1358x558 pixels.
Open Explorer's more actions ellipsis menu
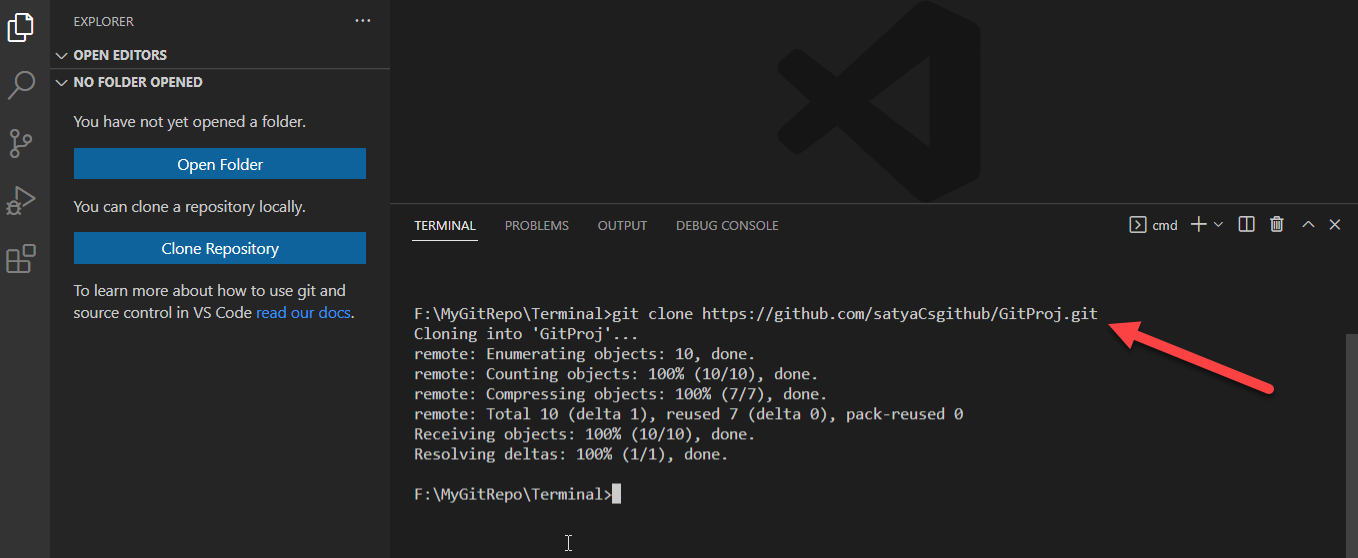pyautogui.click(x=362, y=21)
